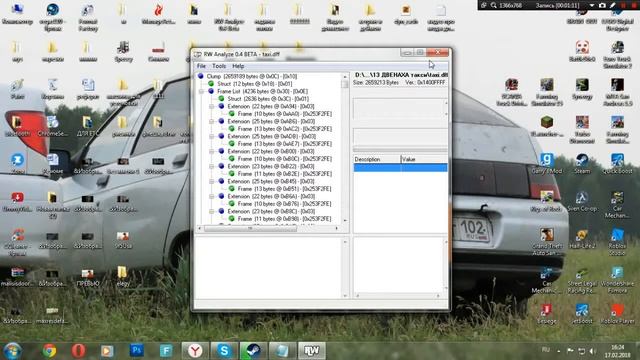Click the tree horizontal scroll right arrow

point(336,229)
